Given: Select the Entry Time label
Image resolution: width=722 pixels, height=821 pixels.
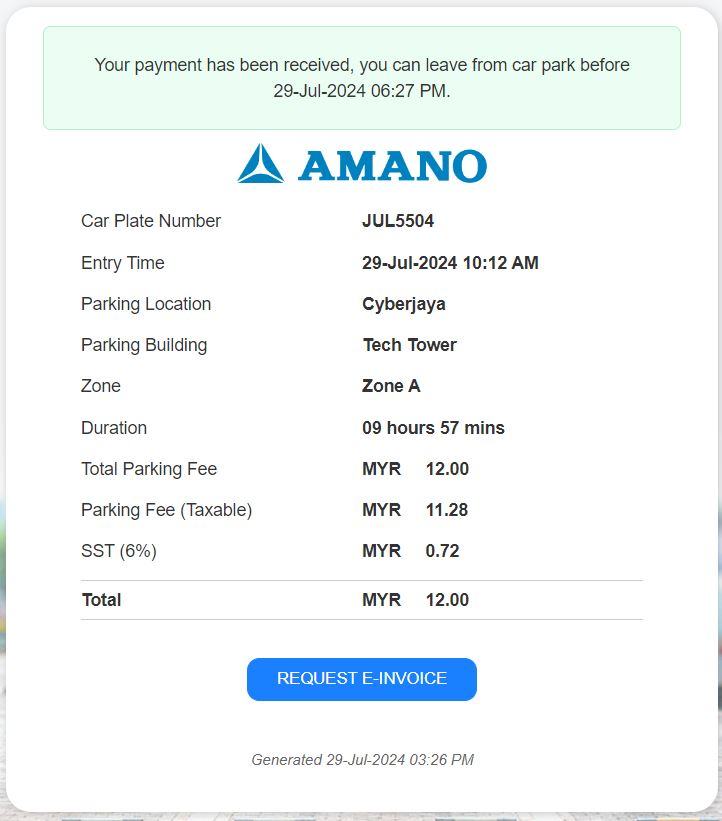Looking at the screenshot, I should (x=123, y=263).
